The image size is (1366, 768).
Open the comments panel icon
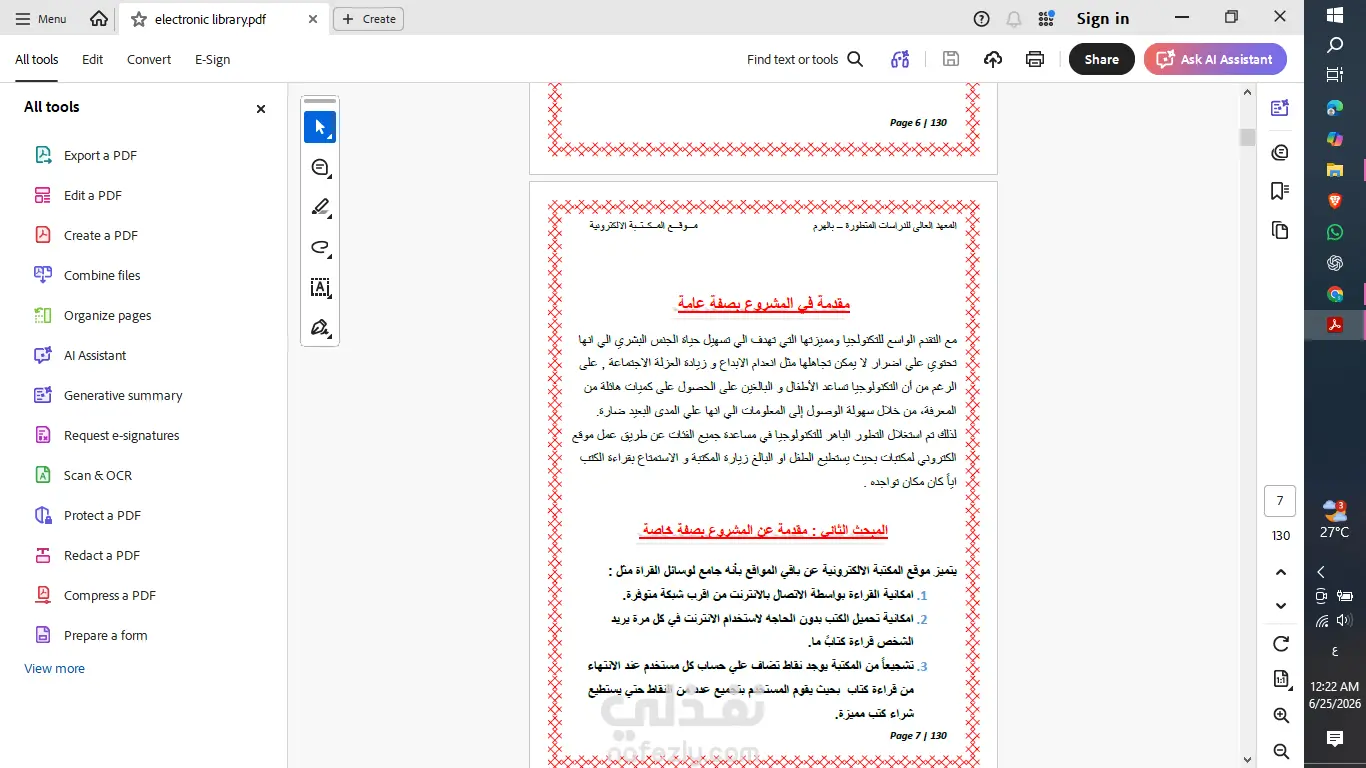1280,152
